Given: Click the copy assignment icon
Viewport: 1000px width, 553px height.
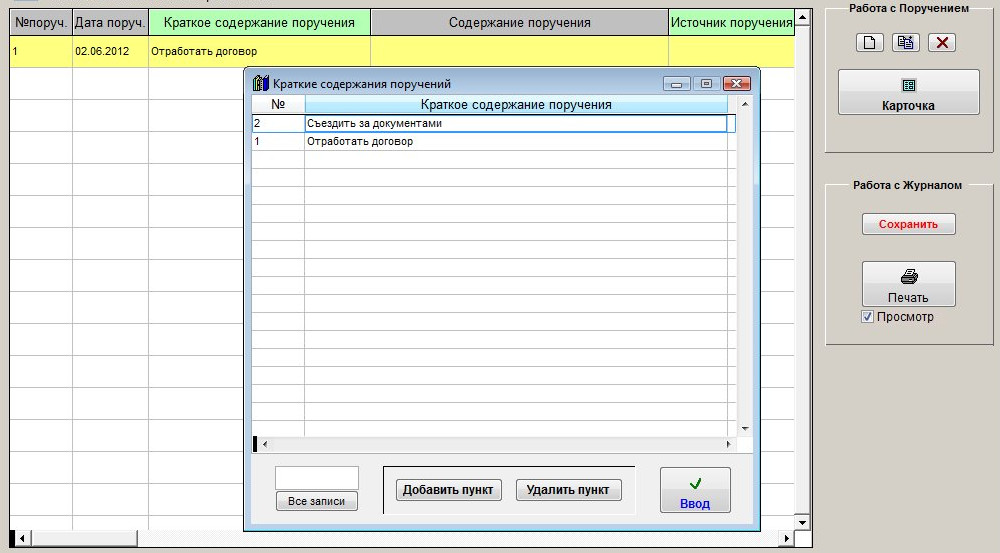Looking at the screenshot, I should tap(906, 43).
